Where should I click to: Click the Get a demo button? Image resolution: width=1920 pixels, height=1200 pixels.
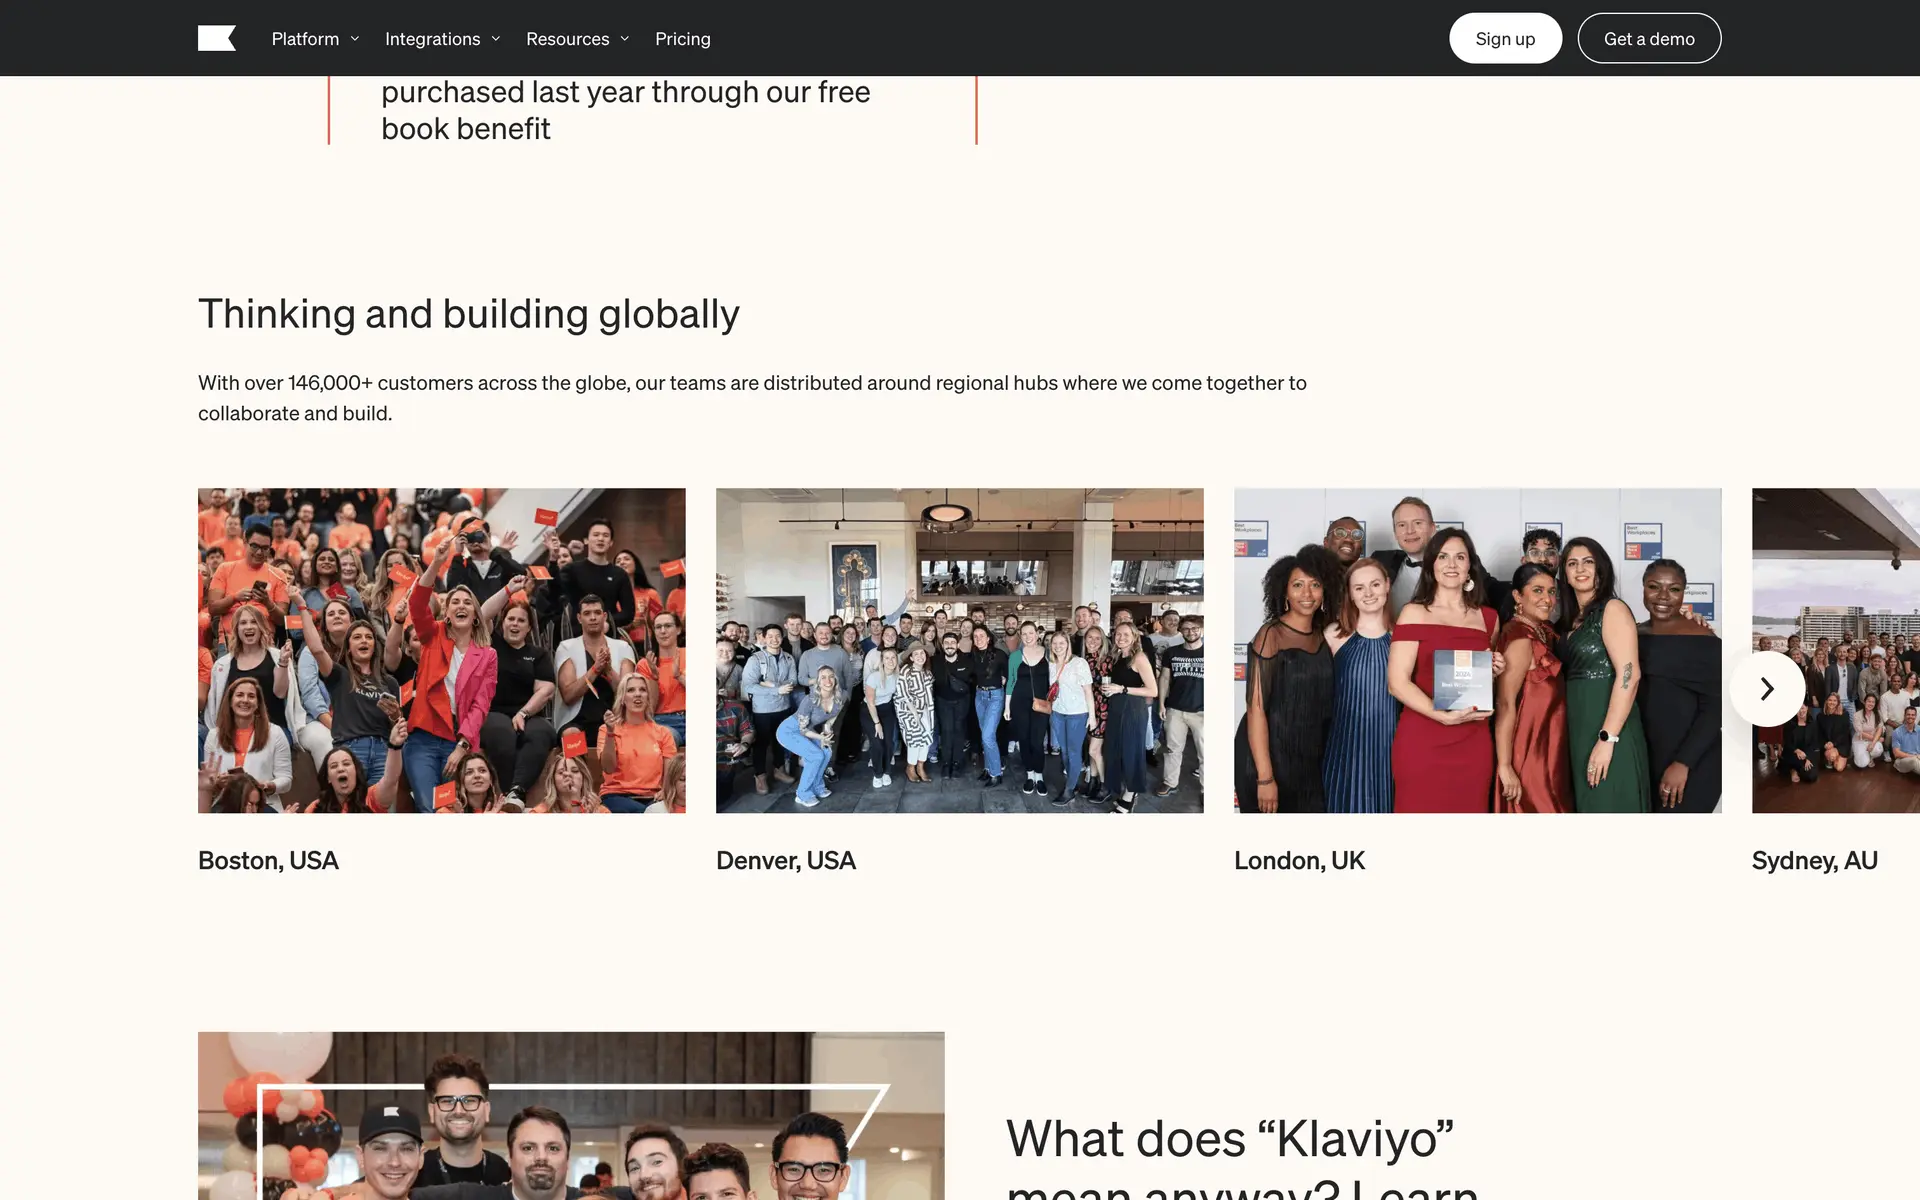coord(1649,38)
